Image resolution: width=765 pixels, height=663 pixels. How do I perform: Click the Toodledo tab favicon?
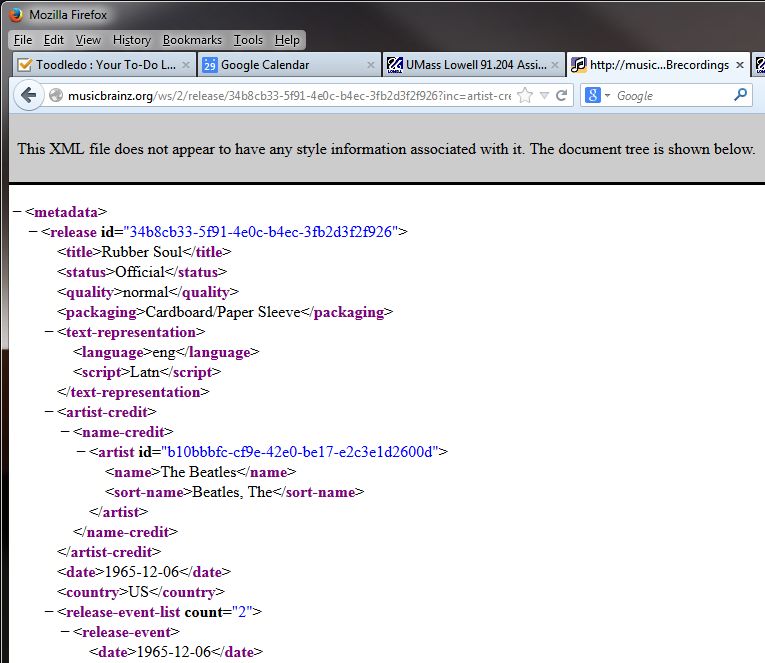[24, 64]
